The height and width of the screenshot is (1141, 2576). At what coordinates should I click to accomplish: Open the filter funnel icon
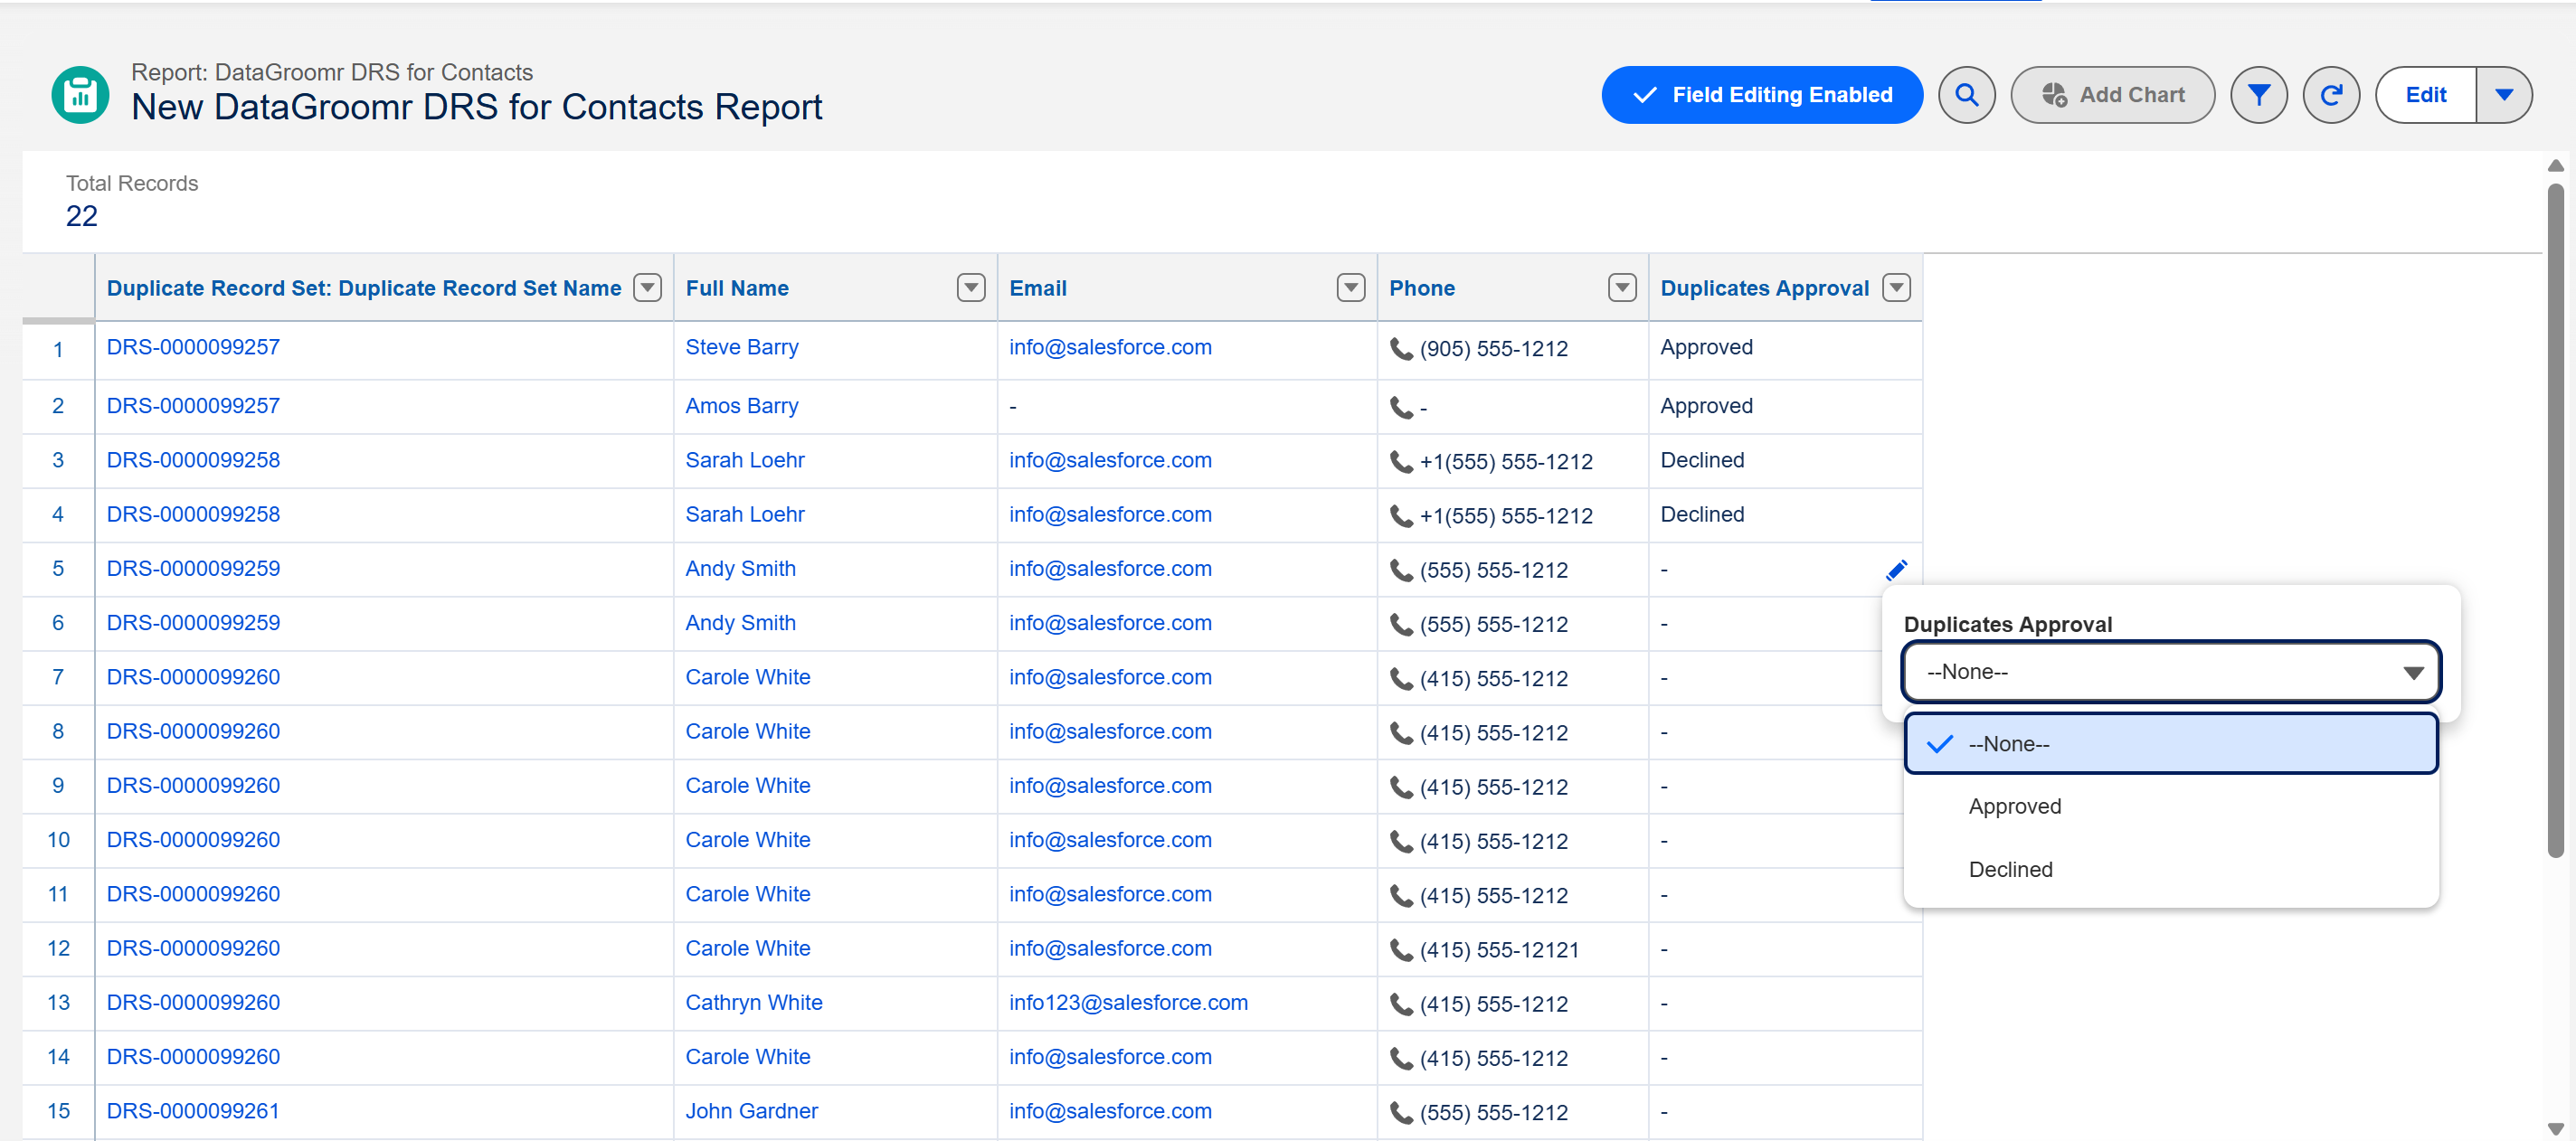(x=2258, y=95)
